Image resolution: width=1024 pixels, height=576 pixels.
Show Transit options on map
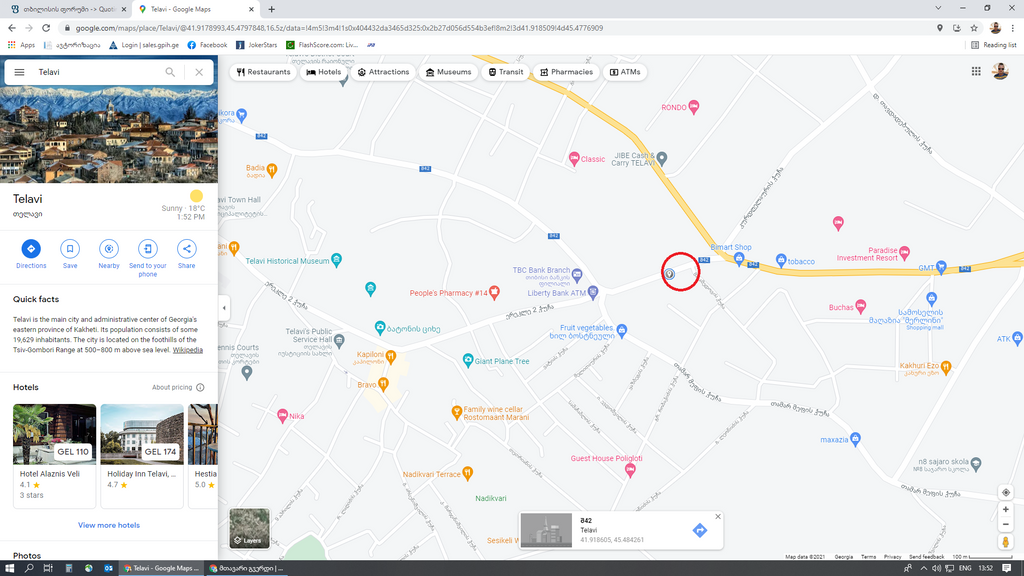click(x=506, y=72)
